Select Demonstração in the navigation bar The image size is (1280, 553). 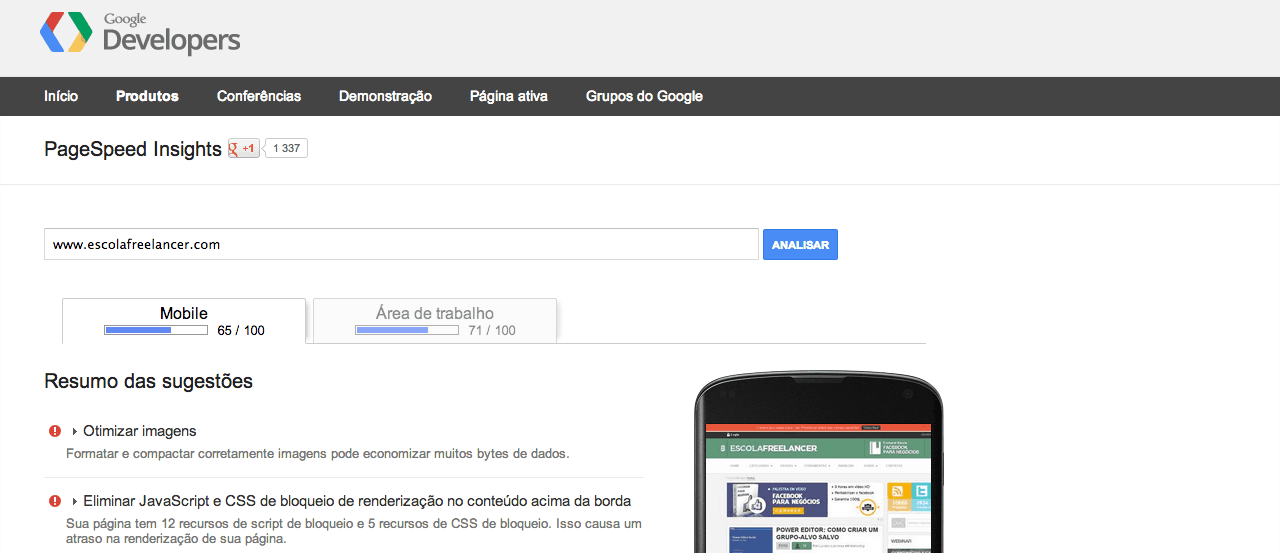(385, 96)
